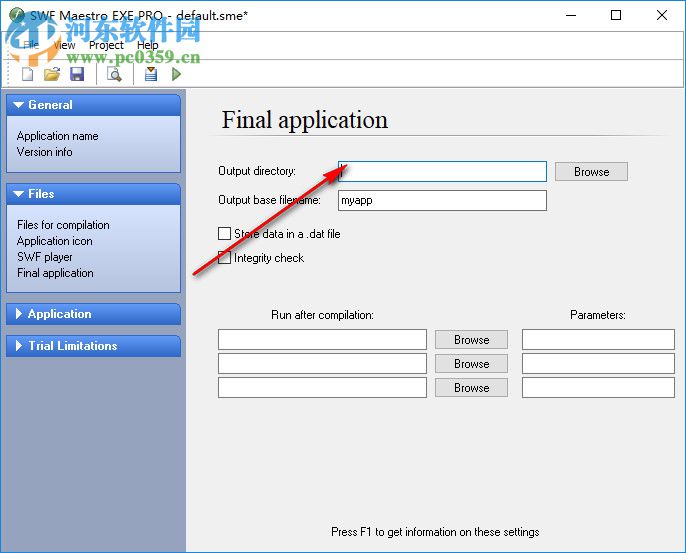This screenshot has height=553, width=686.
Task: Click first Run after compilation field
Action: tap(322, 340)
